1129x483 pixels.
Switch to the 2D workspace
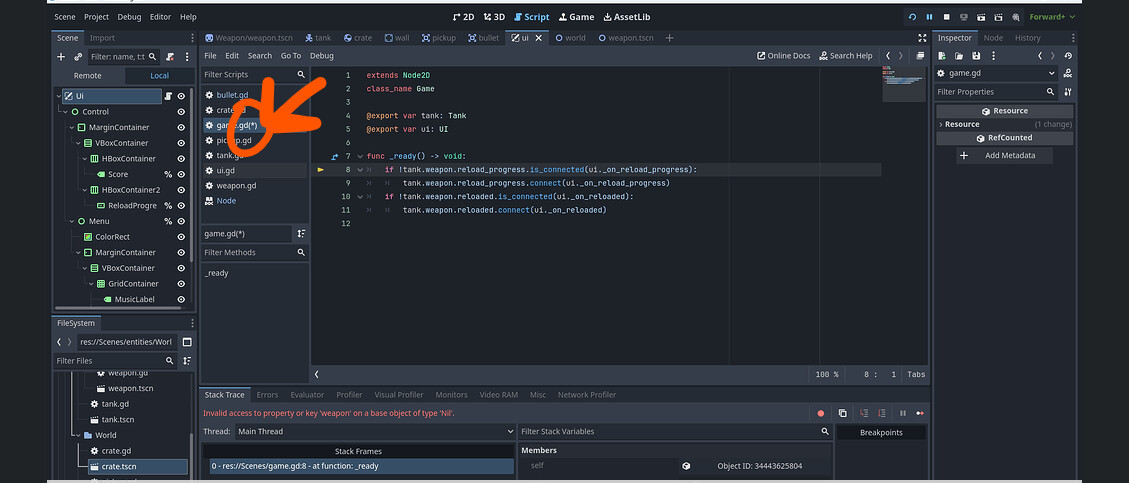pos(463,17)
